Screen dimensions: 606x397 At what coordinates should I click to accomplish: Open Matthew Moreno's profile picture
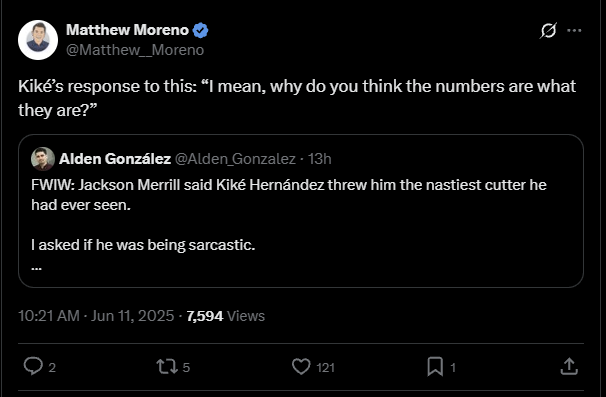(x=38, y=40)
